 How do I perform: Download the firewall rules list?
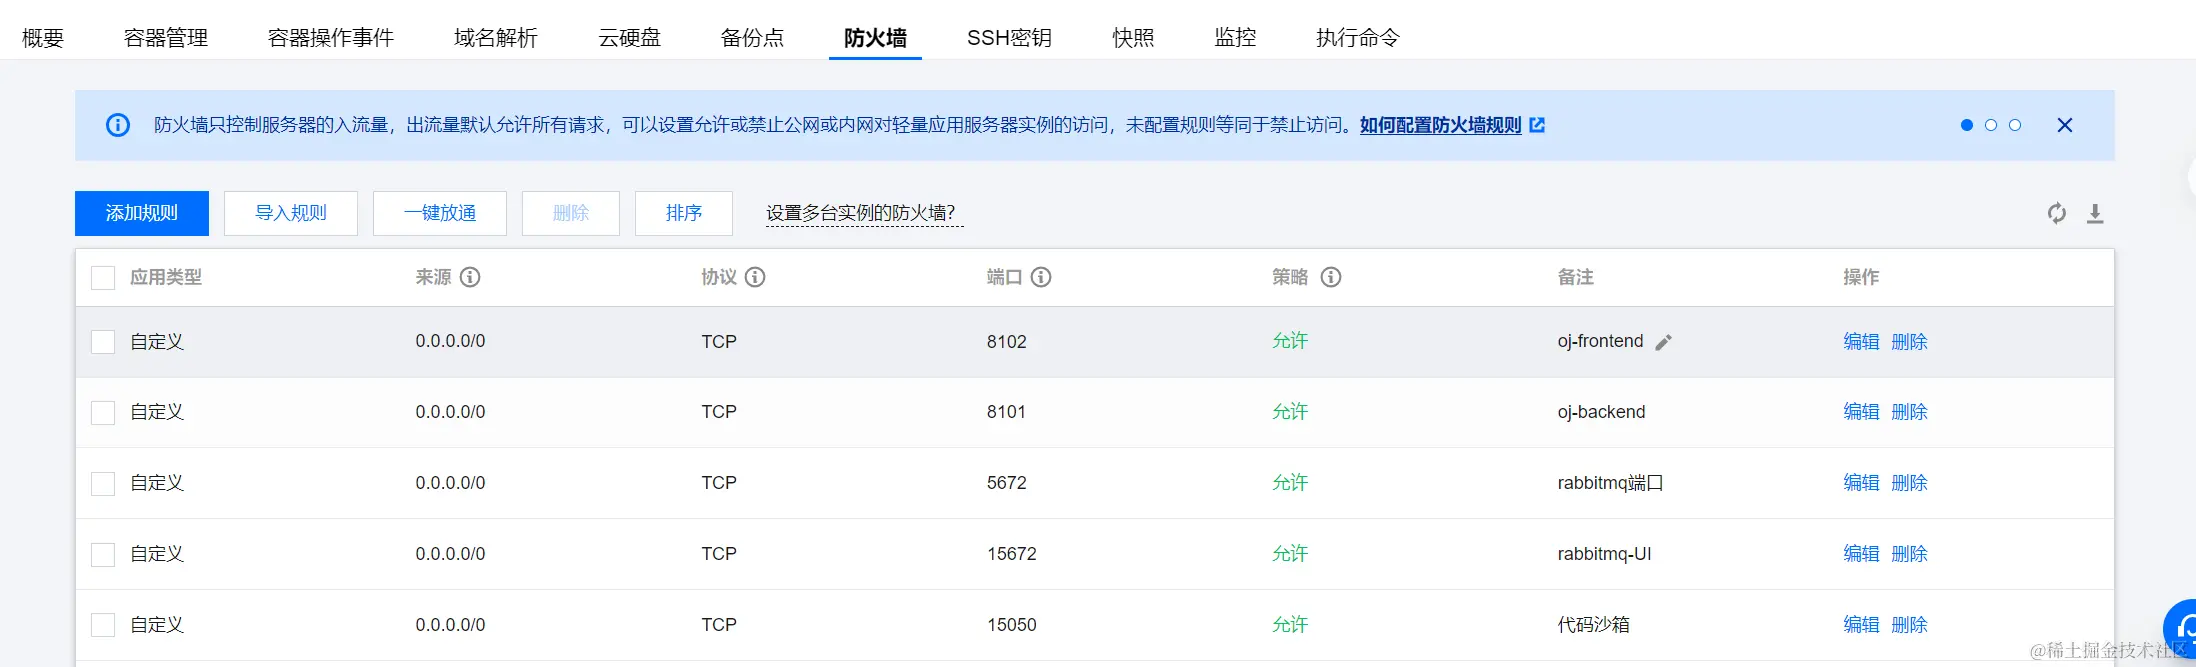[2095, 213]
